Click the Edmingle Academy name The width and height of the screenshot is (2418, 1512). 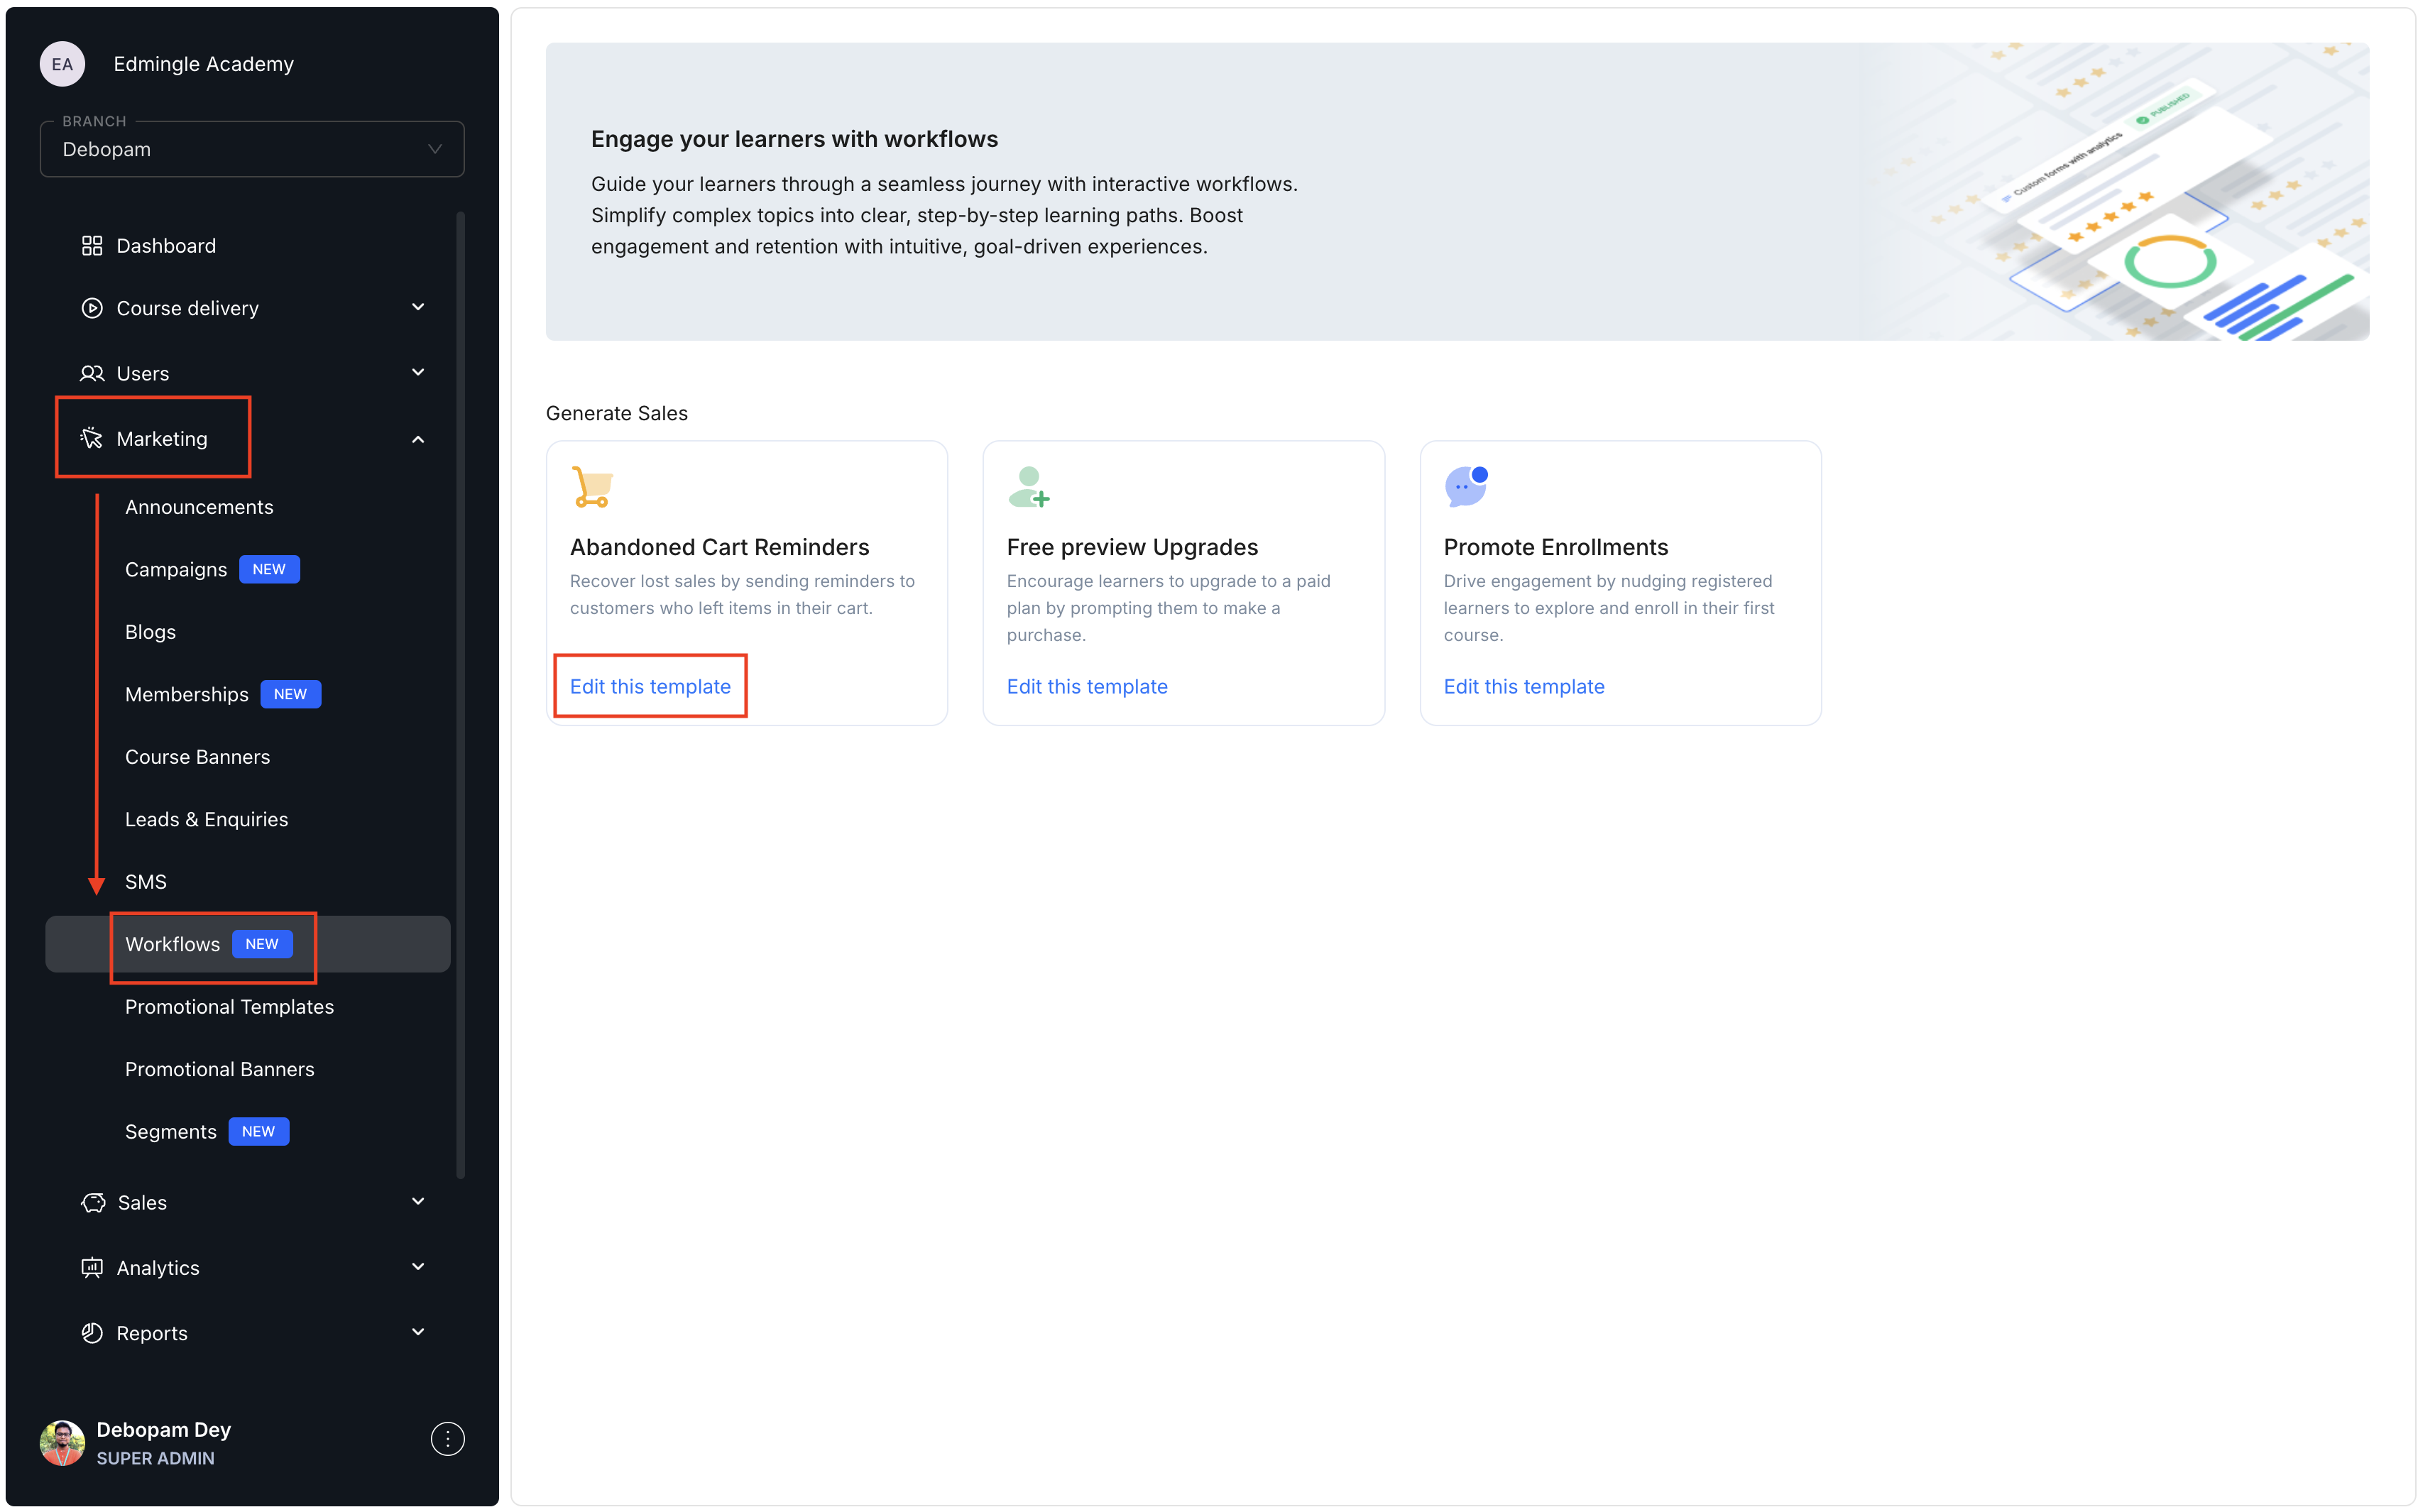204,64
